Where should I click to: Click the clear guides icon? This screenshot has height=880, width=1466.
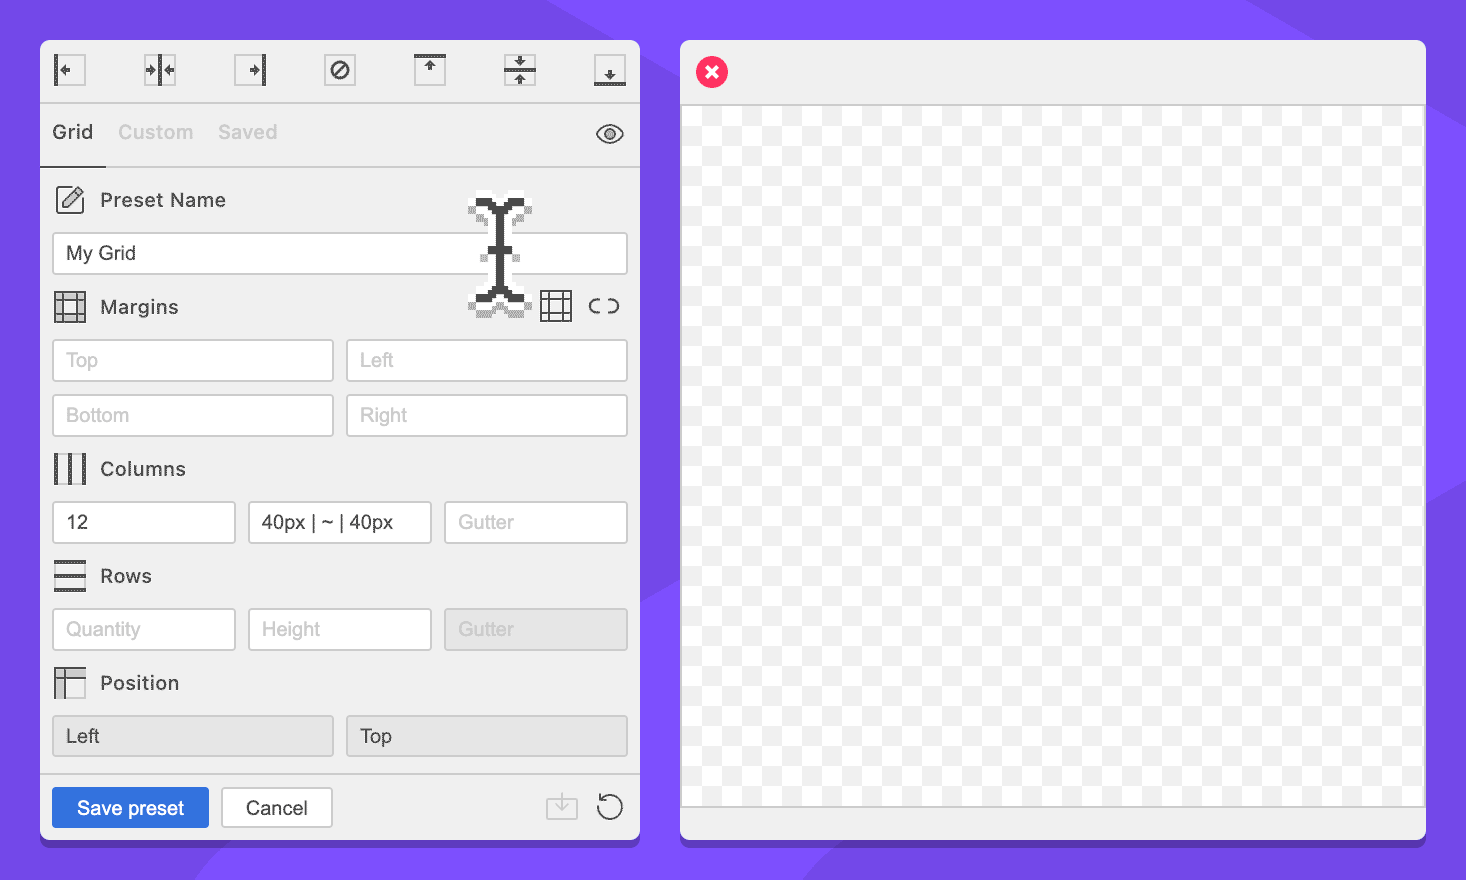click(340, 70)
